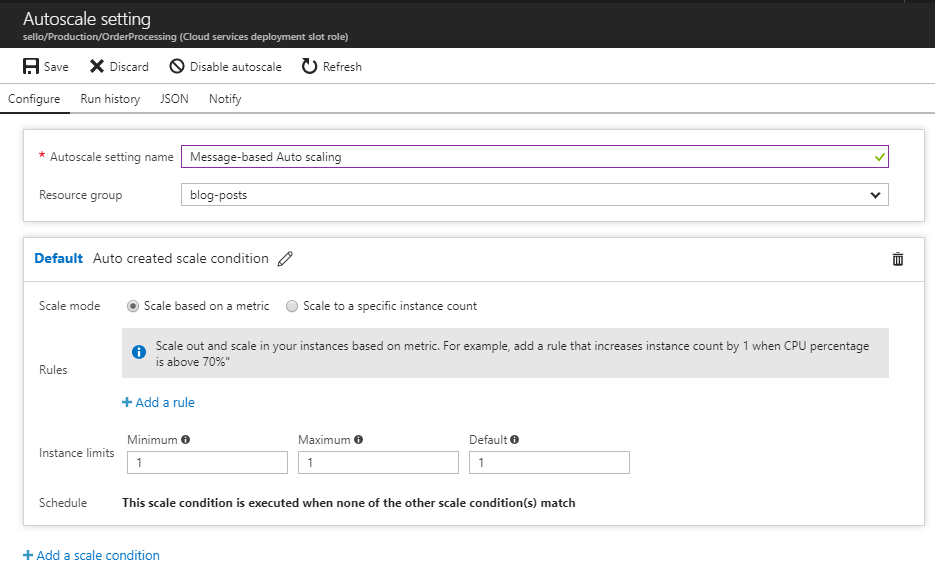The height and width of the screenshot is (579, 935).
Task: Click the Disable autoscale circle-slash icon
Action: [177, 66]
